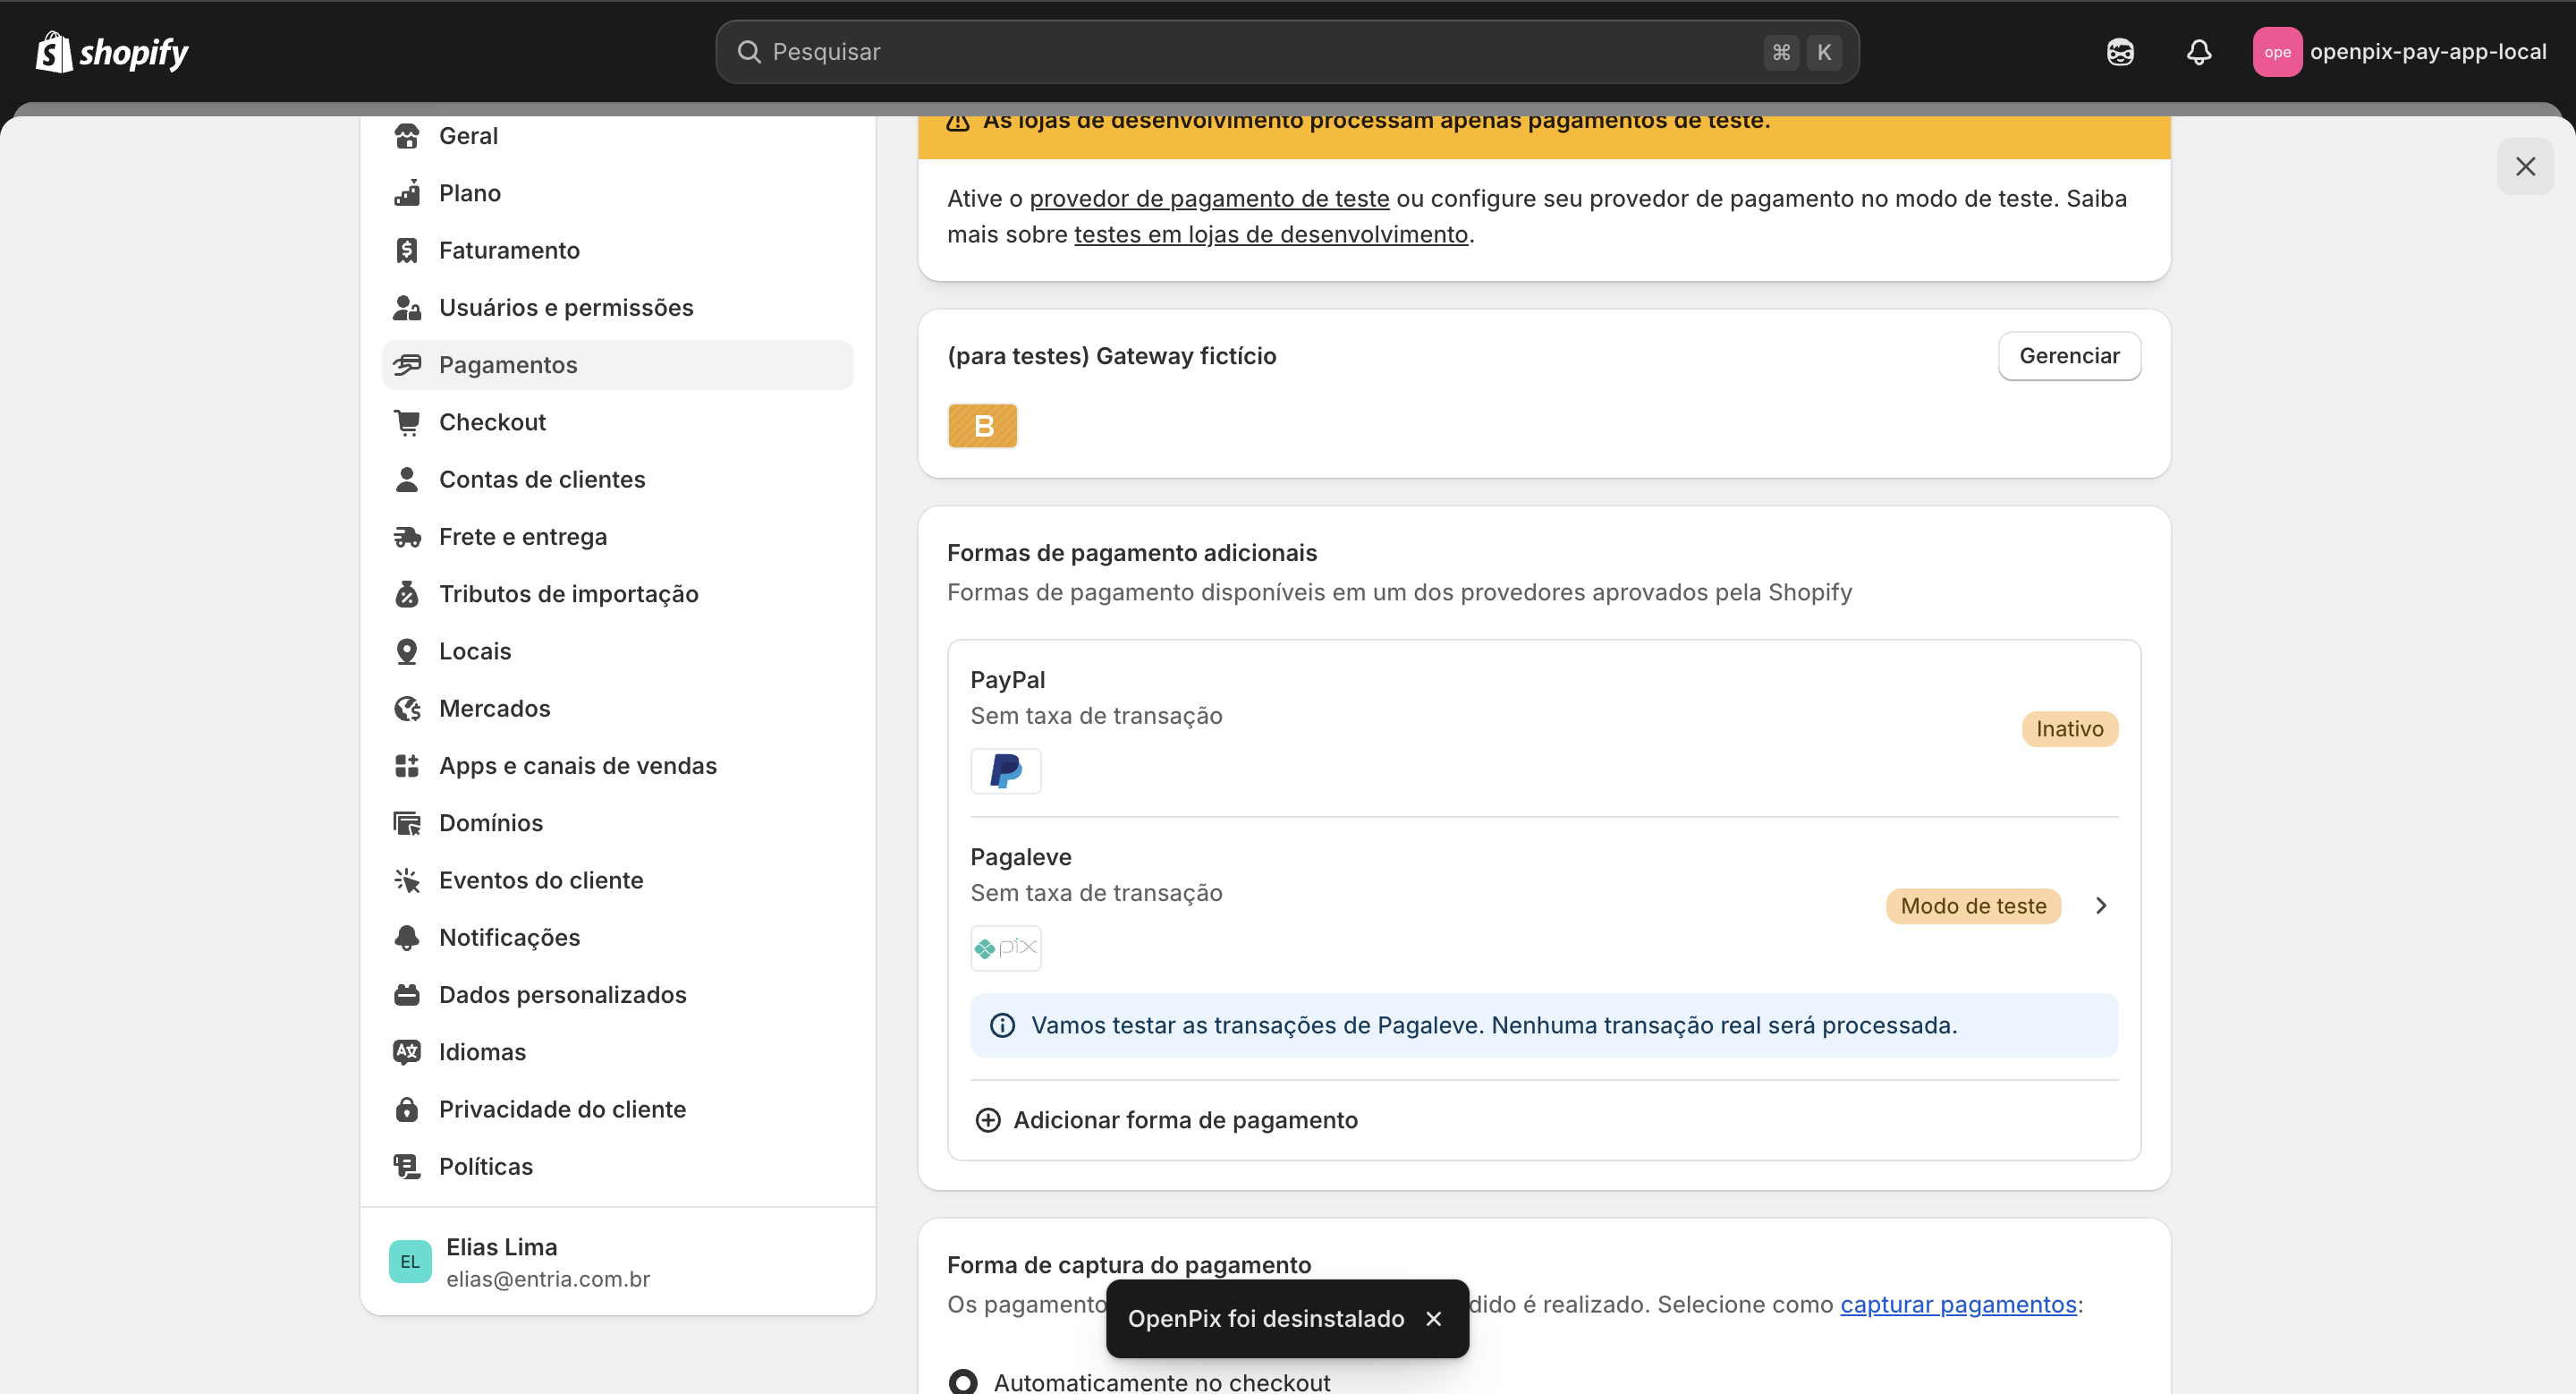The width and height of the screenshot is (2576, 1394).
Task: Click Elias Lima's avatar
Action: pyautogui.click(x=409, y=1261)
